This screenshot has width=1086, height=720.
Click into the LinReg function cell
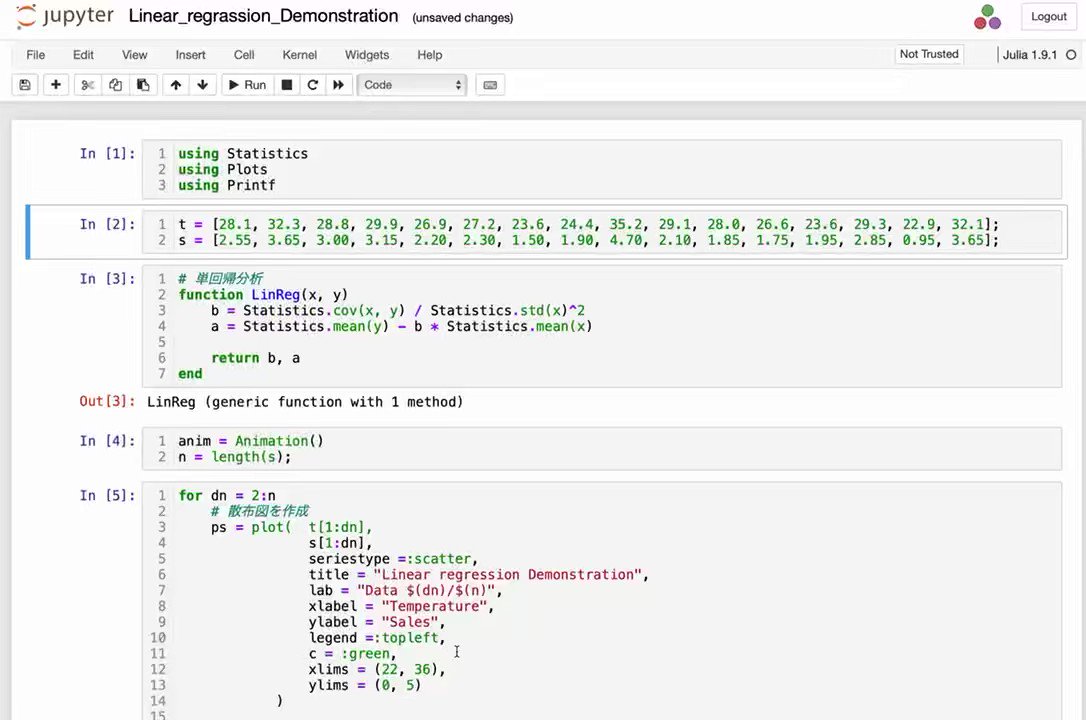[x=601, y=326]
